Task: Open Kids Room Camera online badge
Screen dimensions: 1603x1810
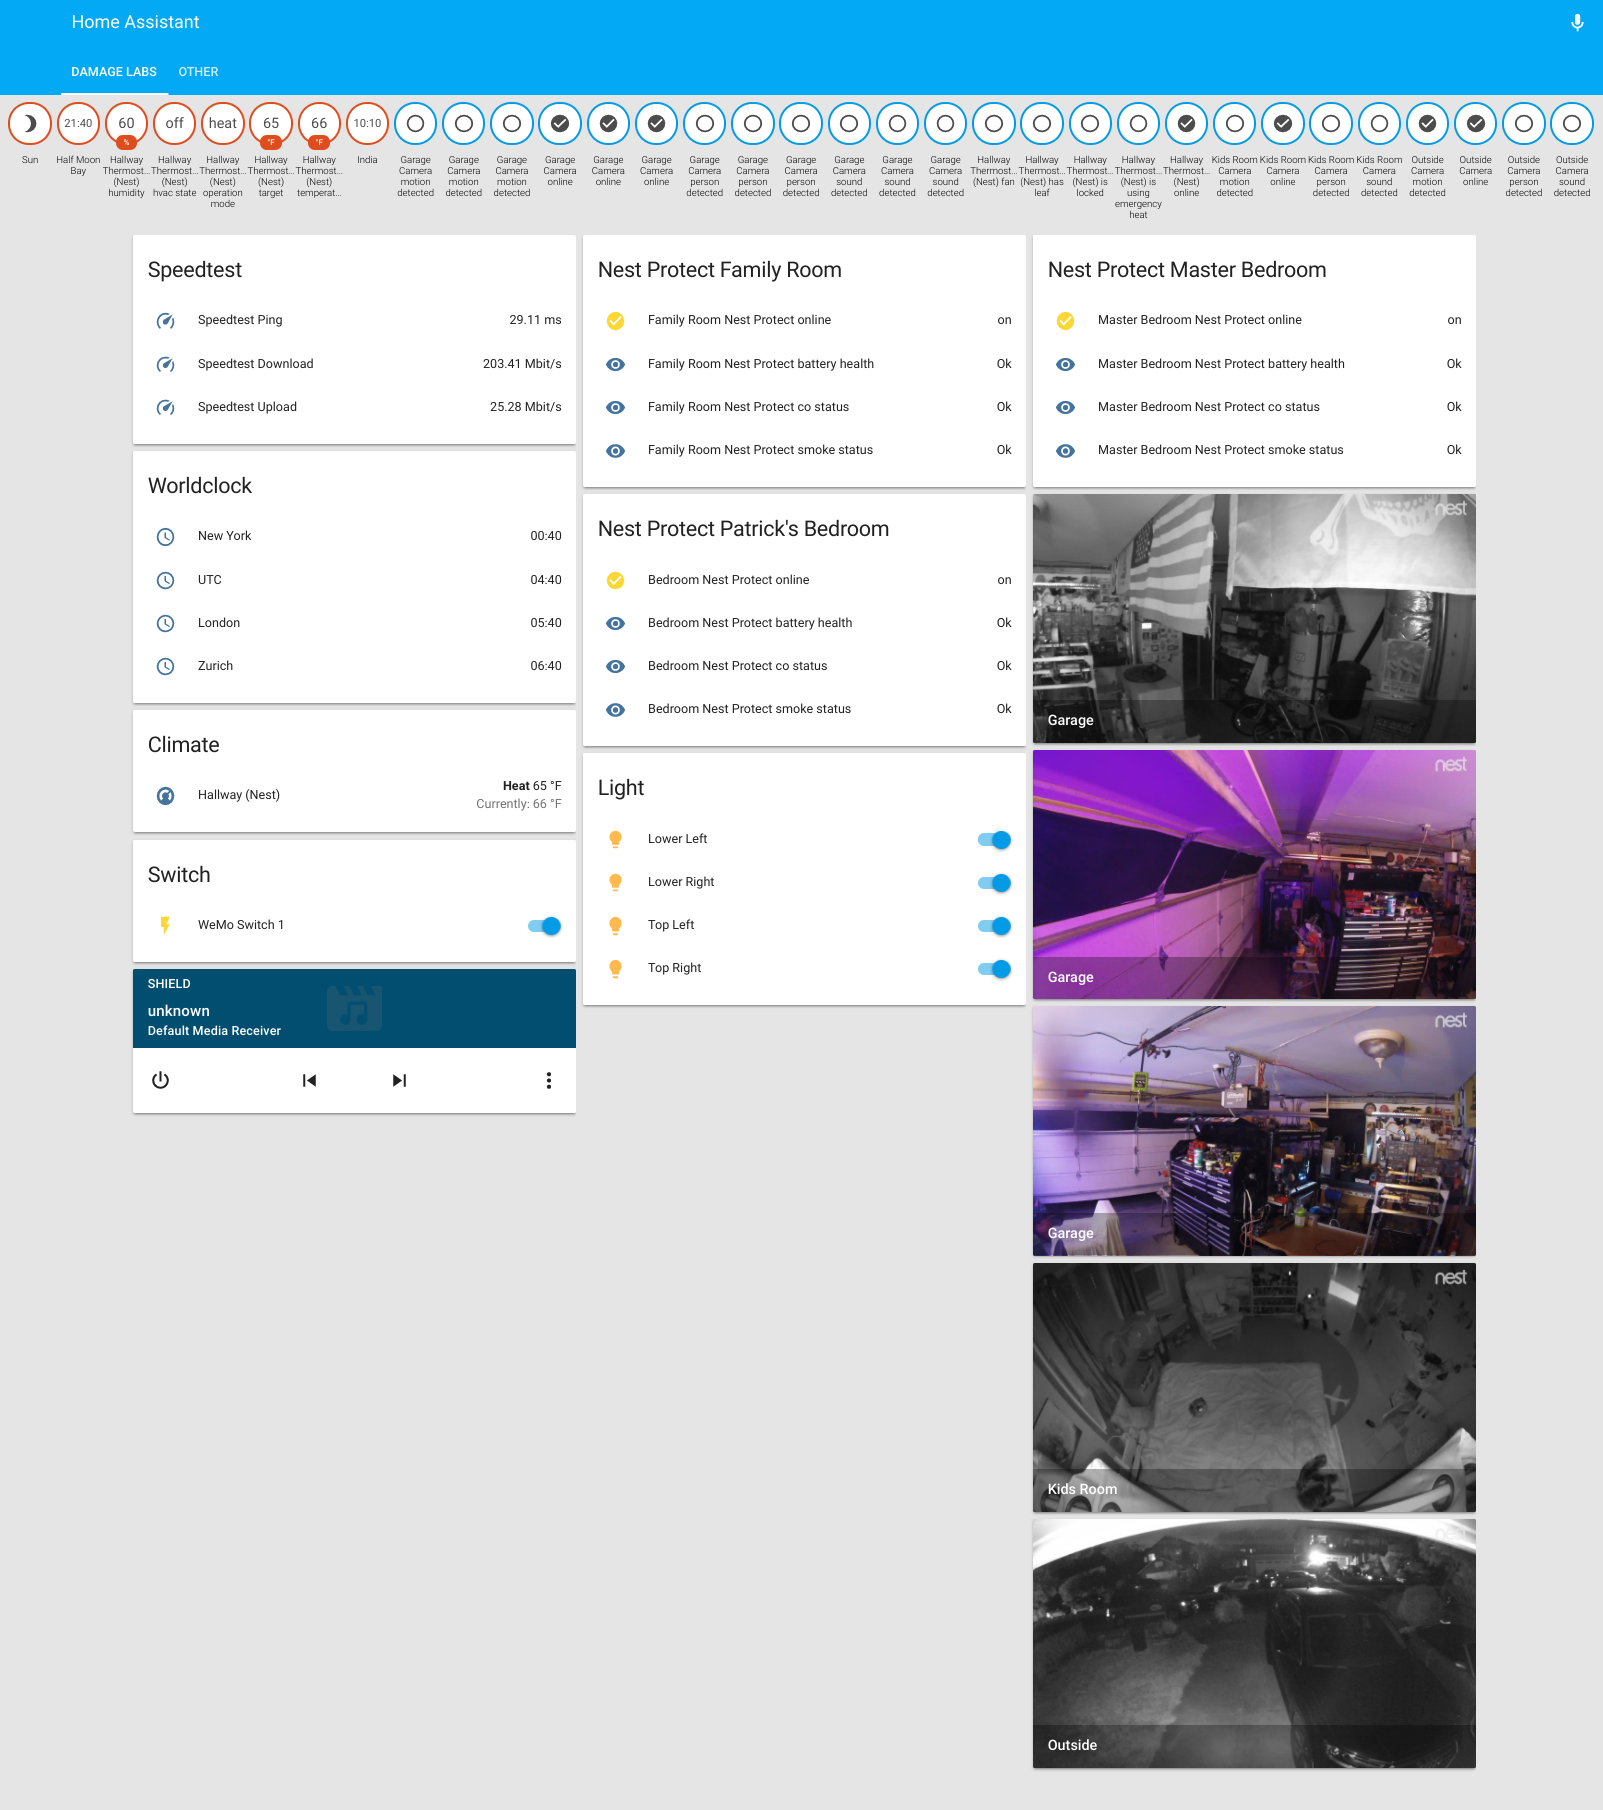Action: pyautogui.click(x=1283, y=124)
